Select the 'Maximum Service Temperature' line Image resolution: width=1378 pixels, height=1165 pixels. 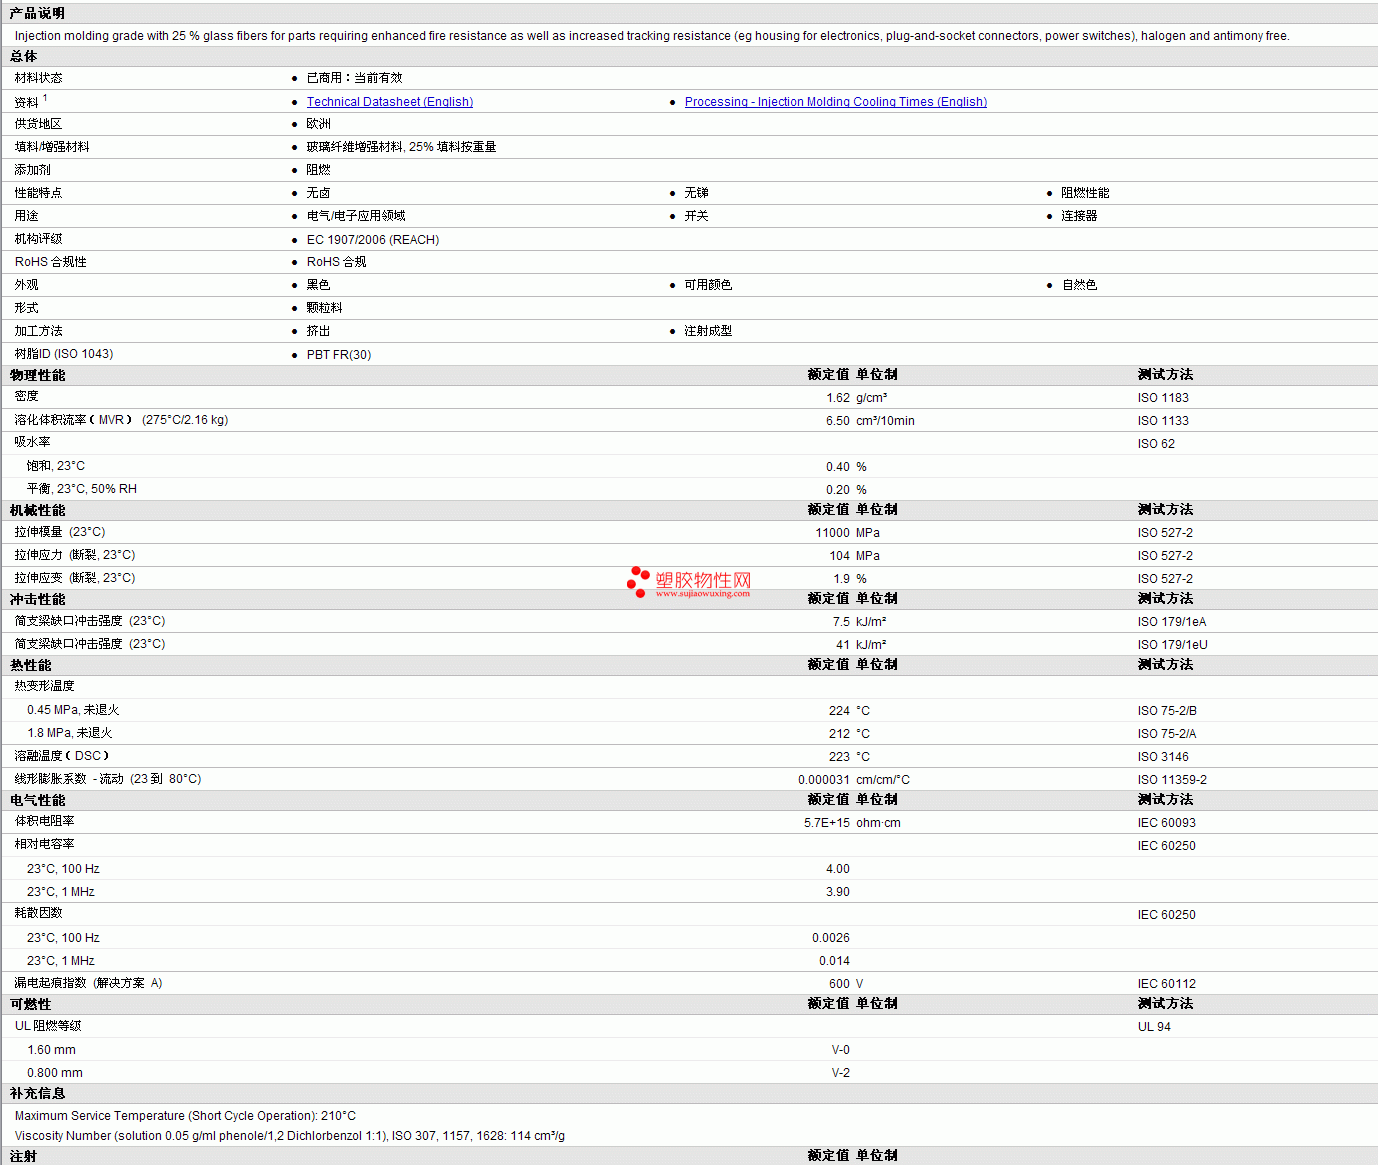(x=186, y=1116)
